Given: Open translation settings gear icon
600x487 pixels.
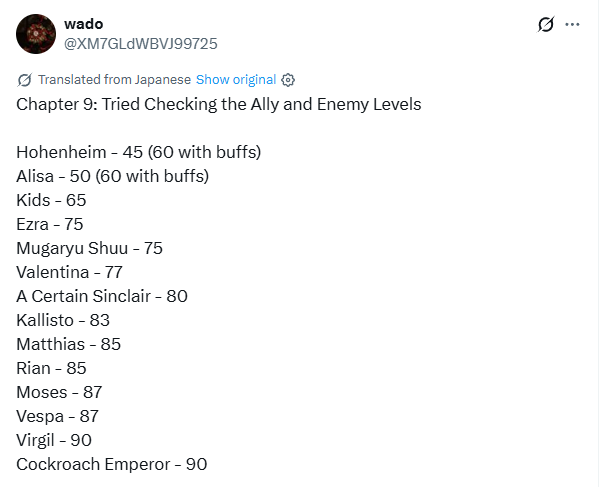Looking at the screenshot, I should (288, 80).
